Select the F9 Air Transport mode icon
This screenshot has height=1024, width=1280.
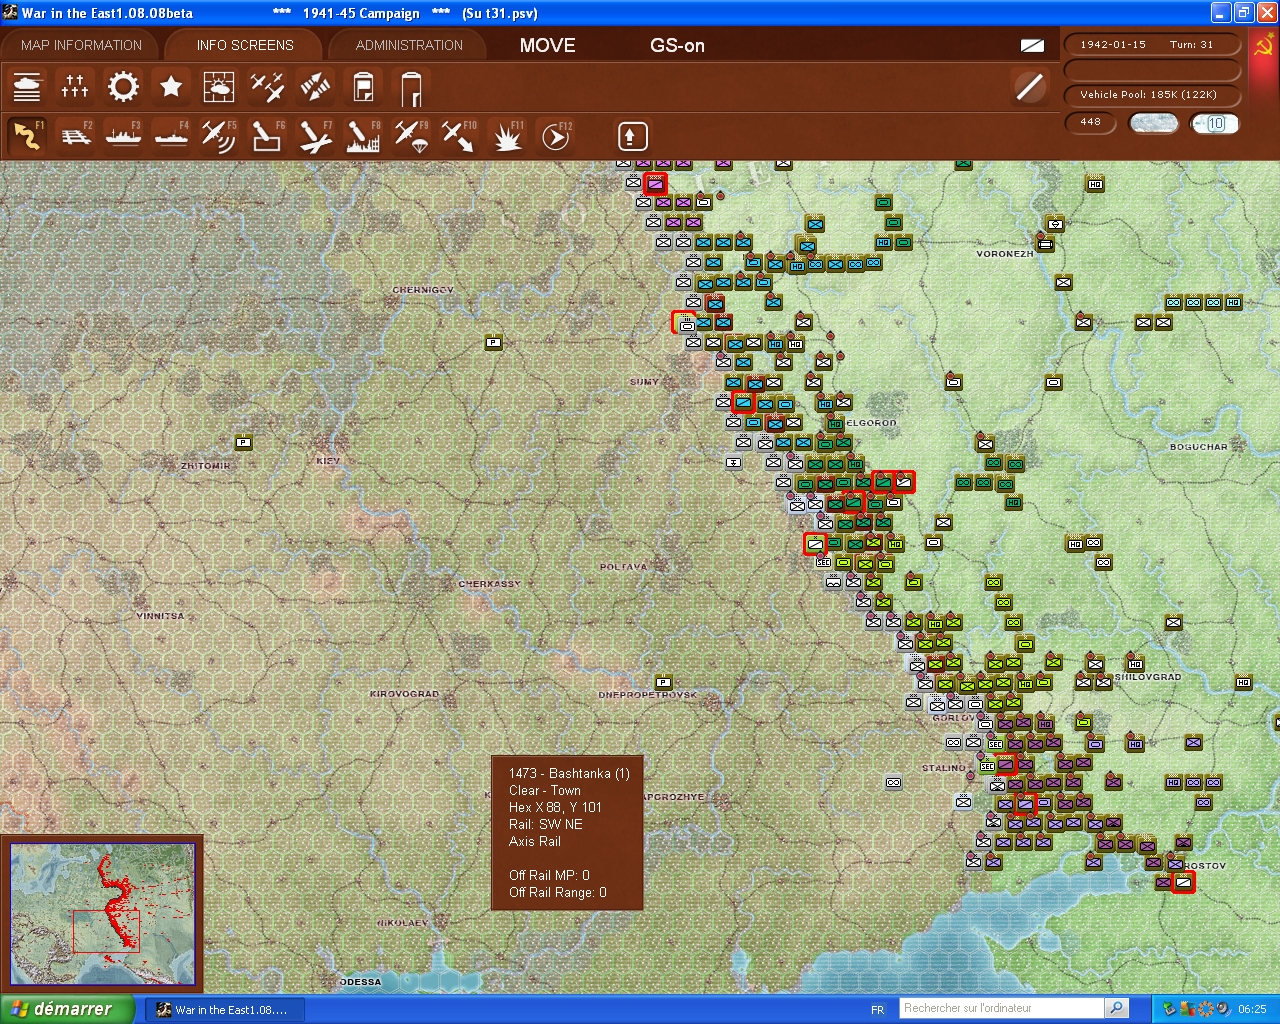(x=411, y=135)
